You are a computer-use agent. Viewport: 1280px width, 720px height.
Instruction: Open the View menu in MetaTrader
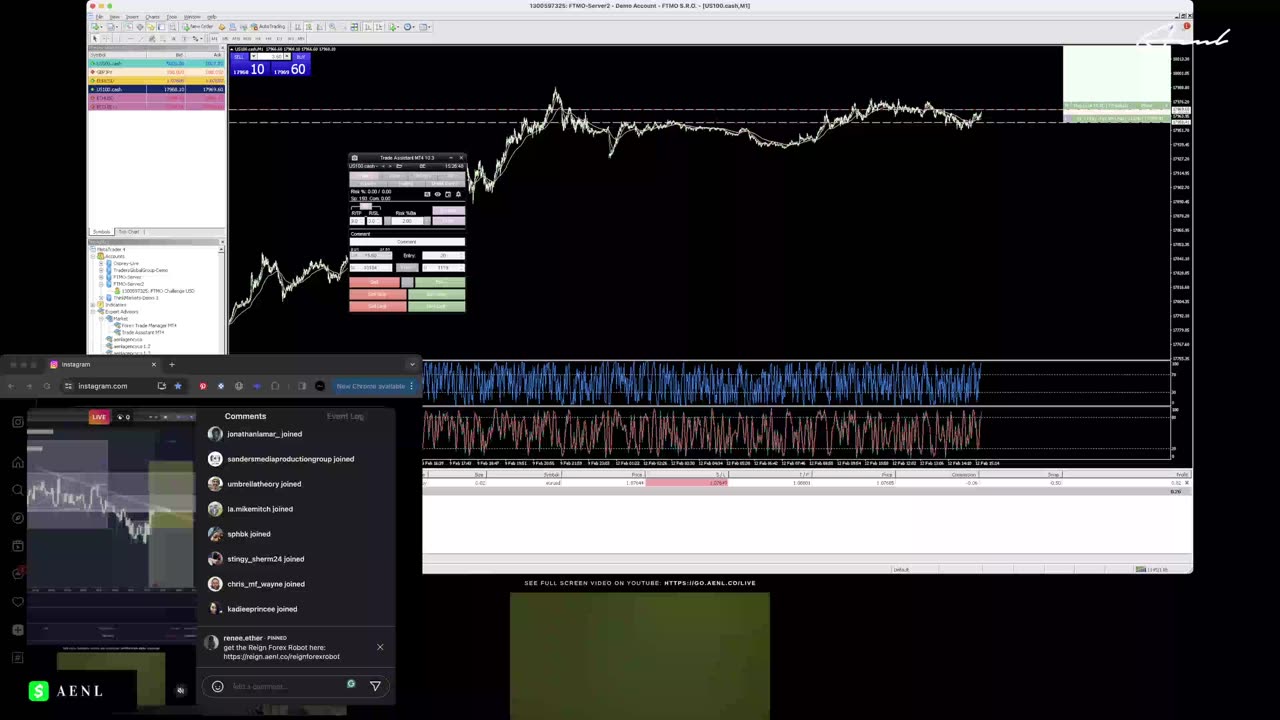click(114, 17)
